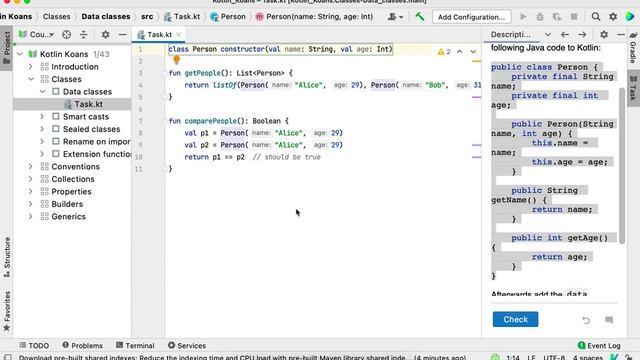Open the Terminal tool window
The height and width of the screenshot is (360, 640).
tap(135, 346)
